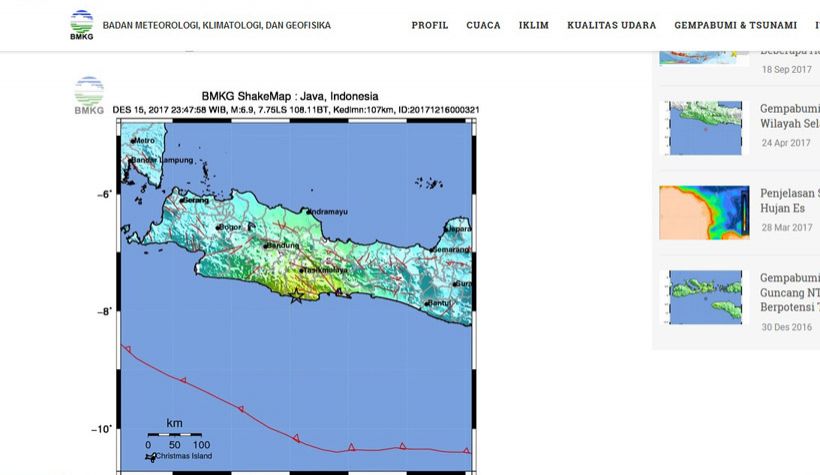Click the BMKG logo in the header

tap(82, 25)
